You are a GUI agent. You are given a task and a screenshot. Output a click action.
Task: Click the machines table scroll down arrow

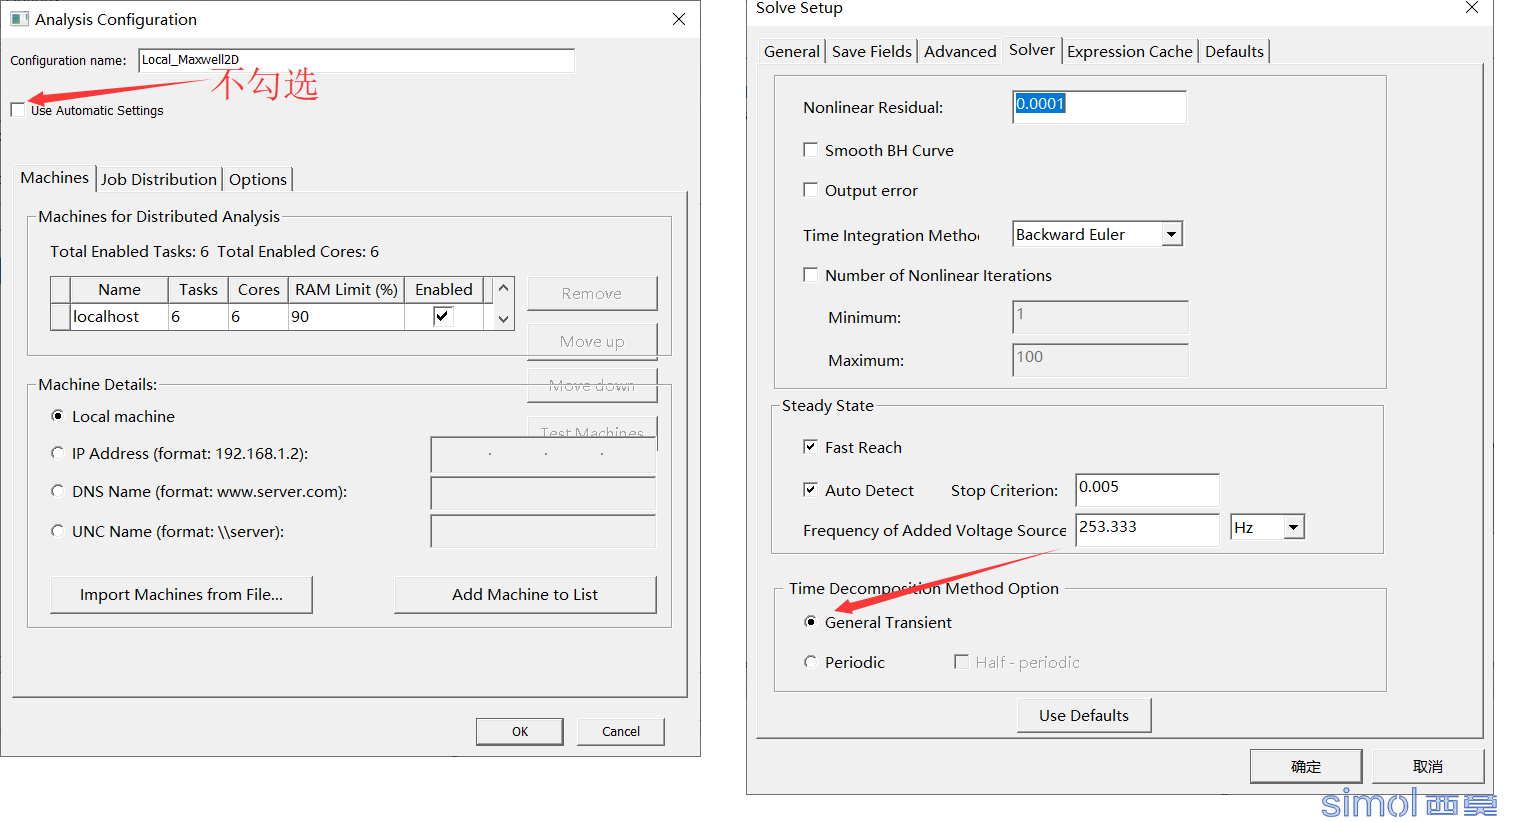(x=504, y=319)
